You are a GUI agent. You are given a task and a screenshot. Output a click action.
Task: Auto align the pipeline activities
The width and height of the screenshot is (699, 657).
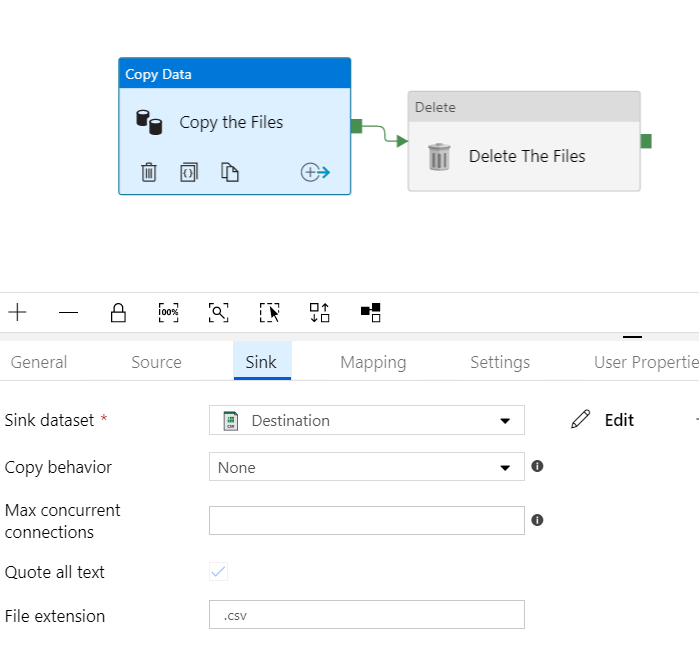pos(320,312)
